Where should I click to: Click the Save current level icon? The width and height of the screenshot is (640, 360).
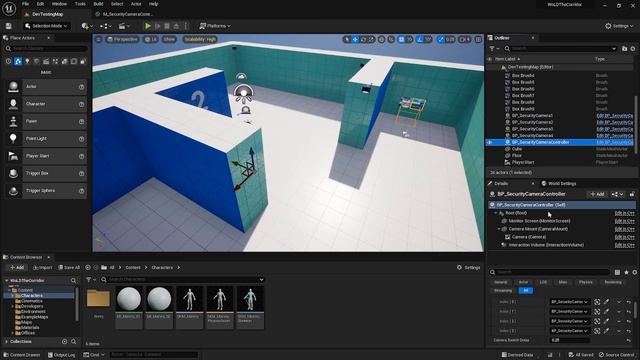[x=9, y=26]
